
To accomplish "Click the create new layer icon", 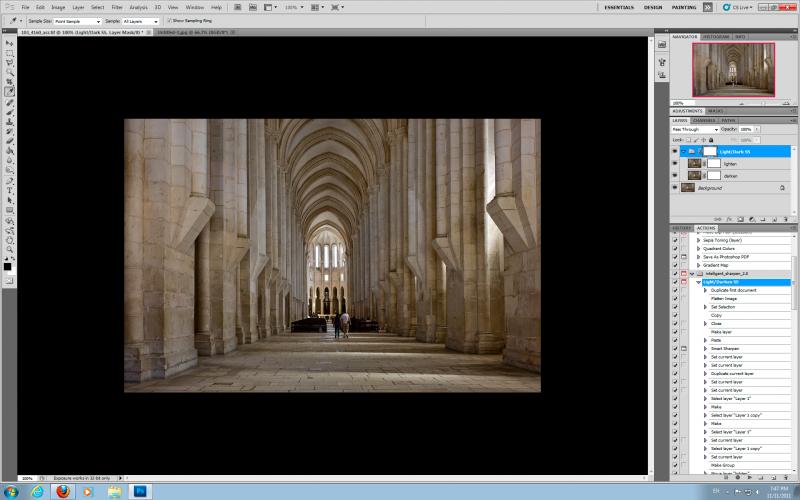I will coord(774,219).
